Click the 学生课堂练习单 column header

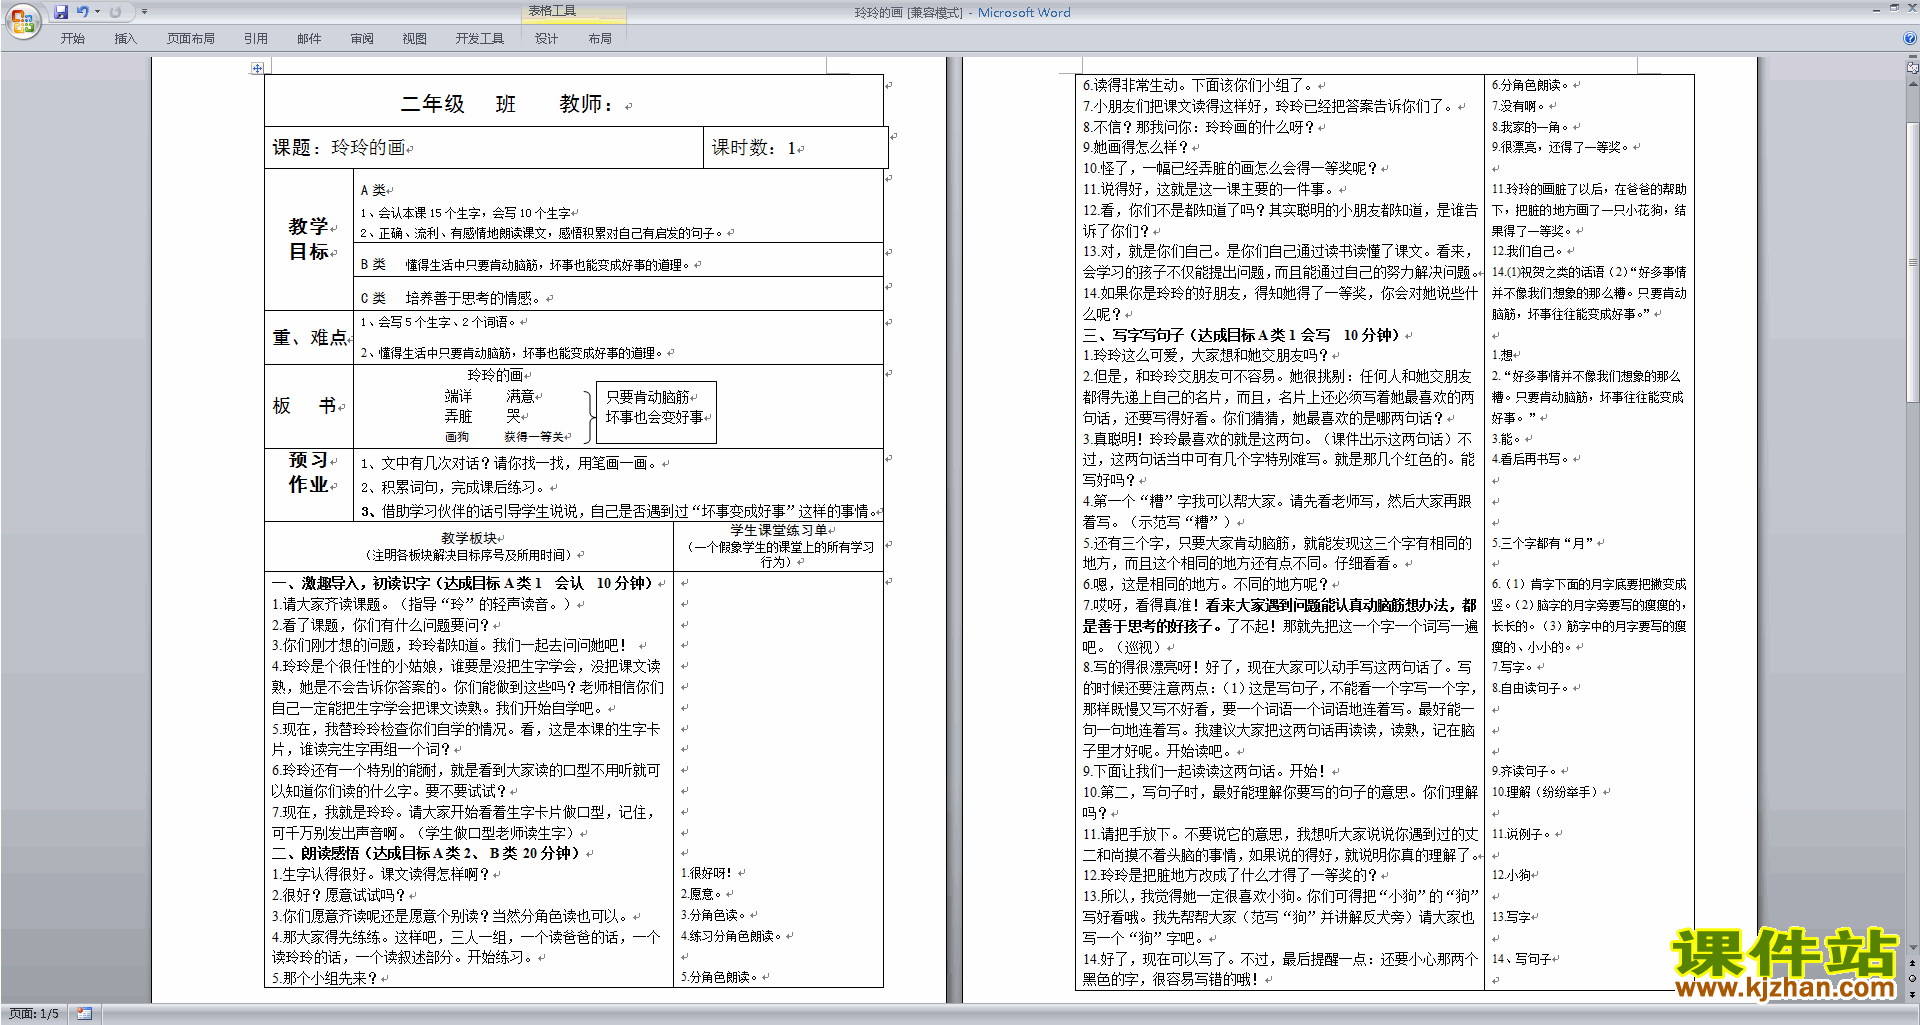[x=778, y=546]
